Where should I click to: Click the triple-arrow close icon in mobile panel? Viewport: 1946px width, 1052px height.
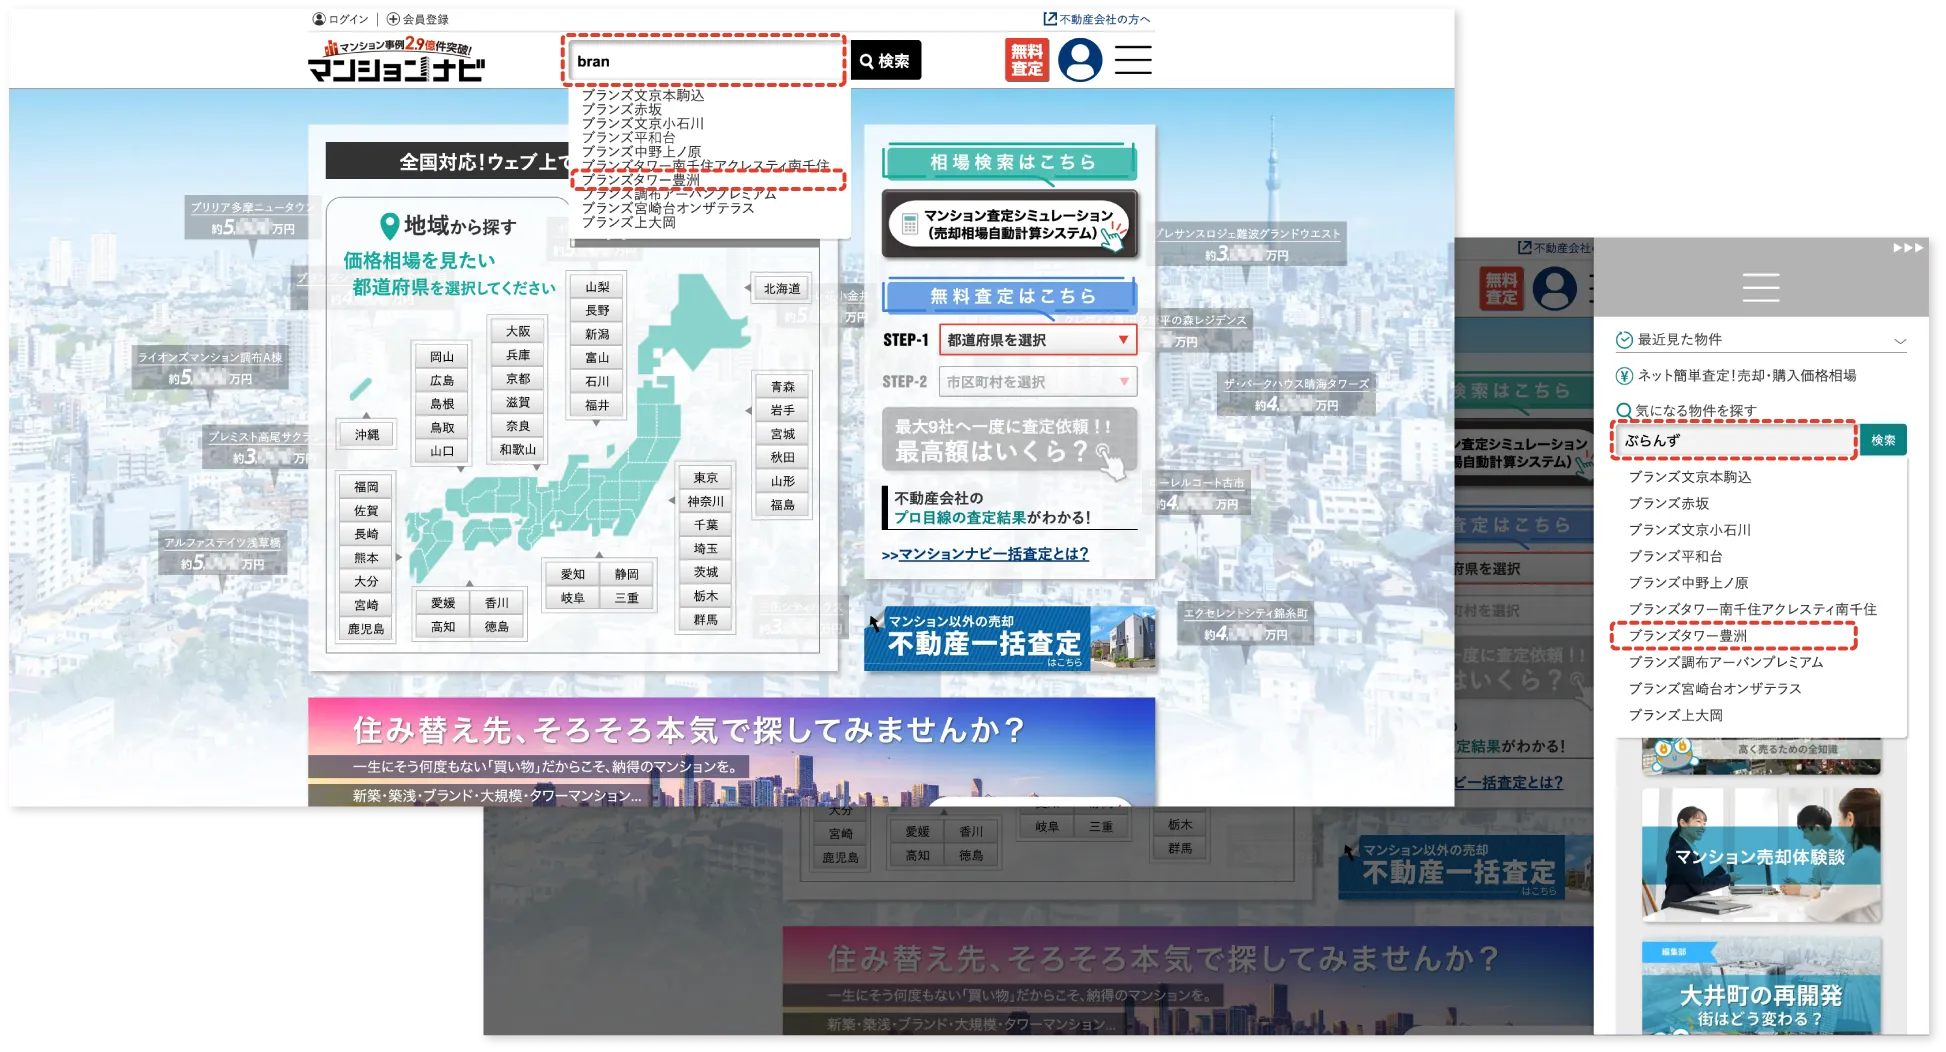1908,247
